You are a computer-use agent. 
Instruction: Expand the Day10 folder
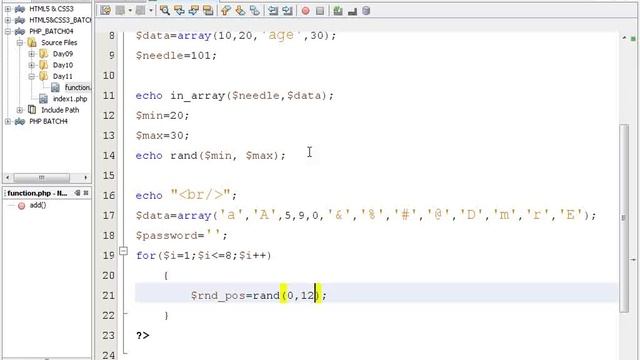point(31,65)
